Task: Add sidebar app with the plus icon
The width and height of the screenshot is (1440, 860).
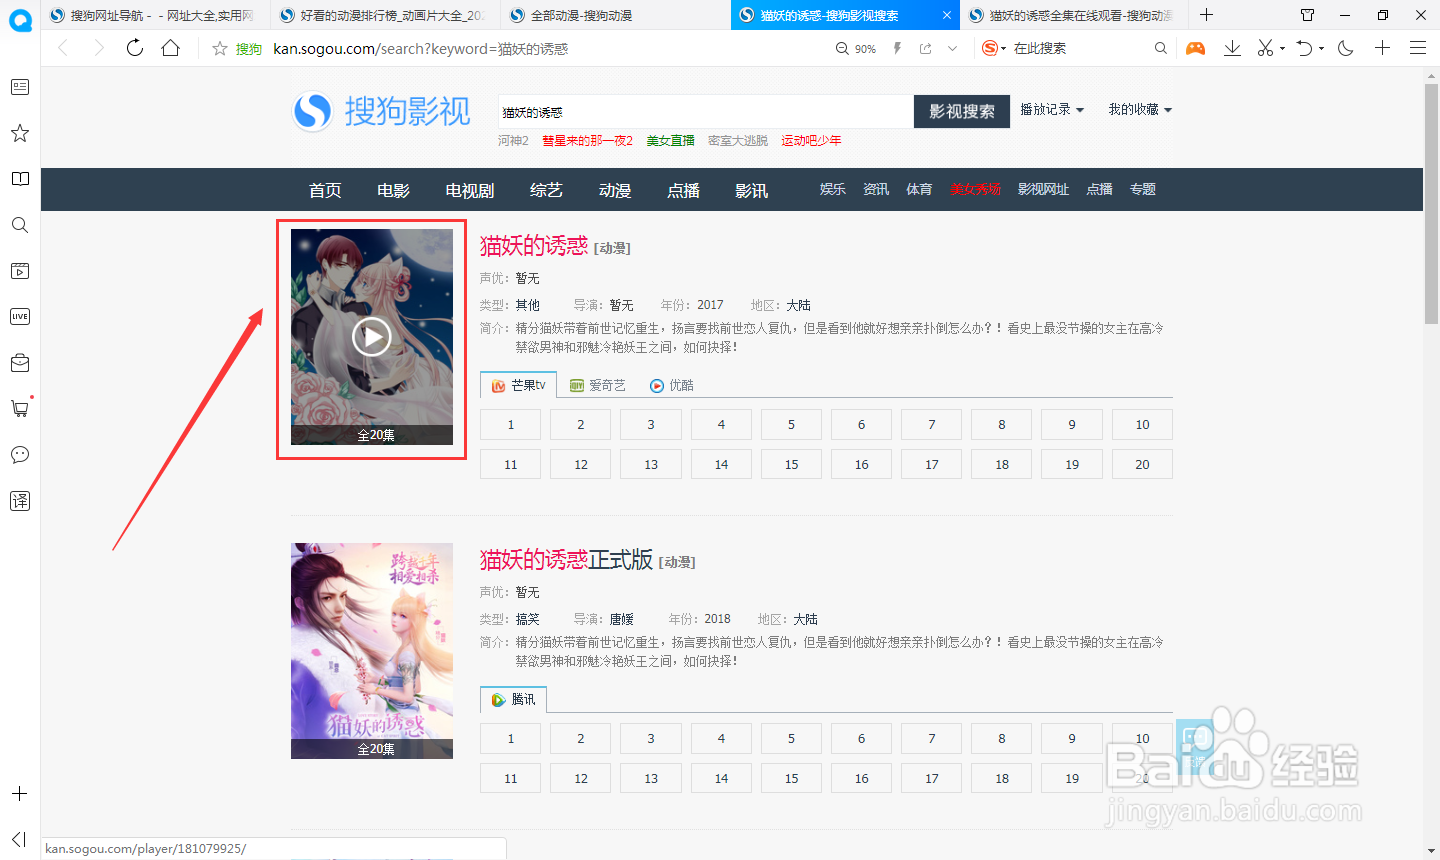Action: tap(20, 794)
